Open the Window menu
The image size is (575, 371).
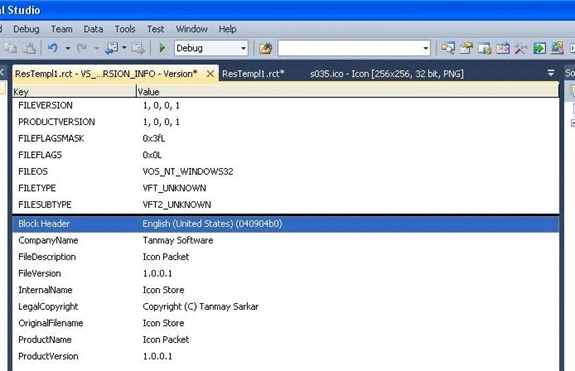(x=191, y=29)
